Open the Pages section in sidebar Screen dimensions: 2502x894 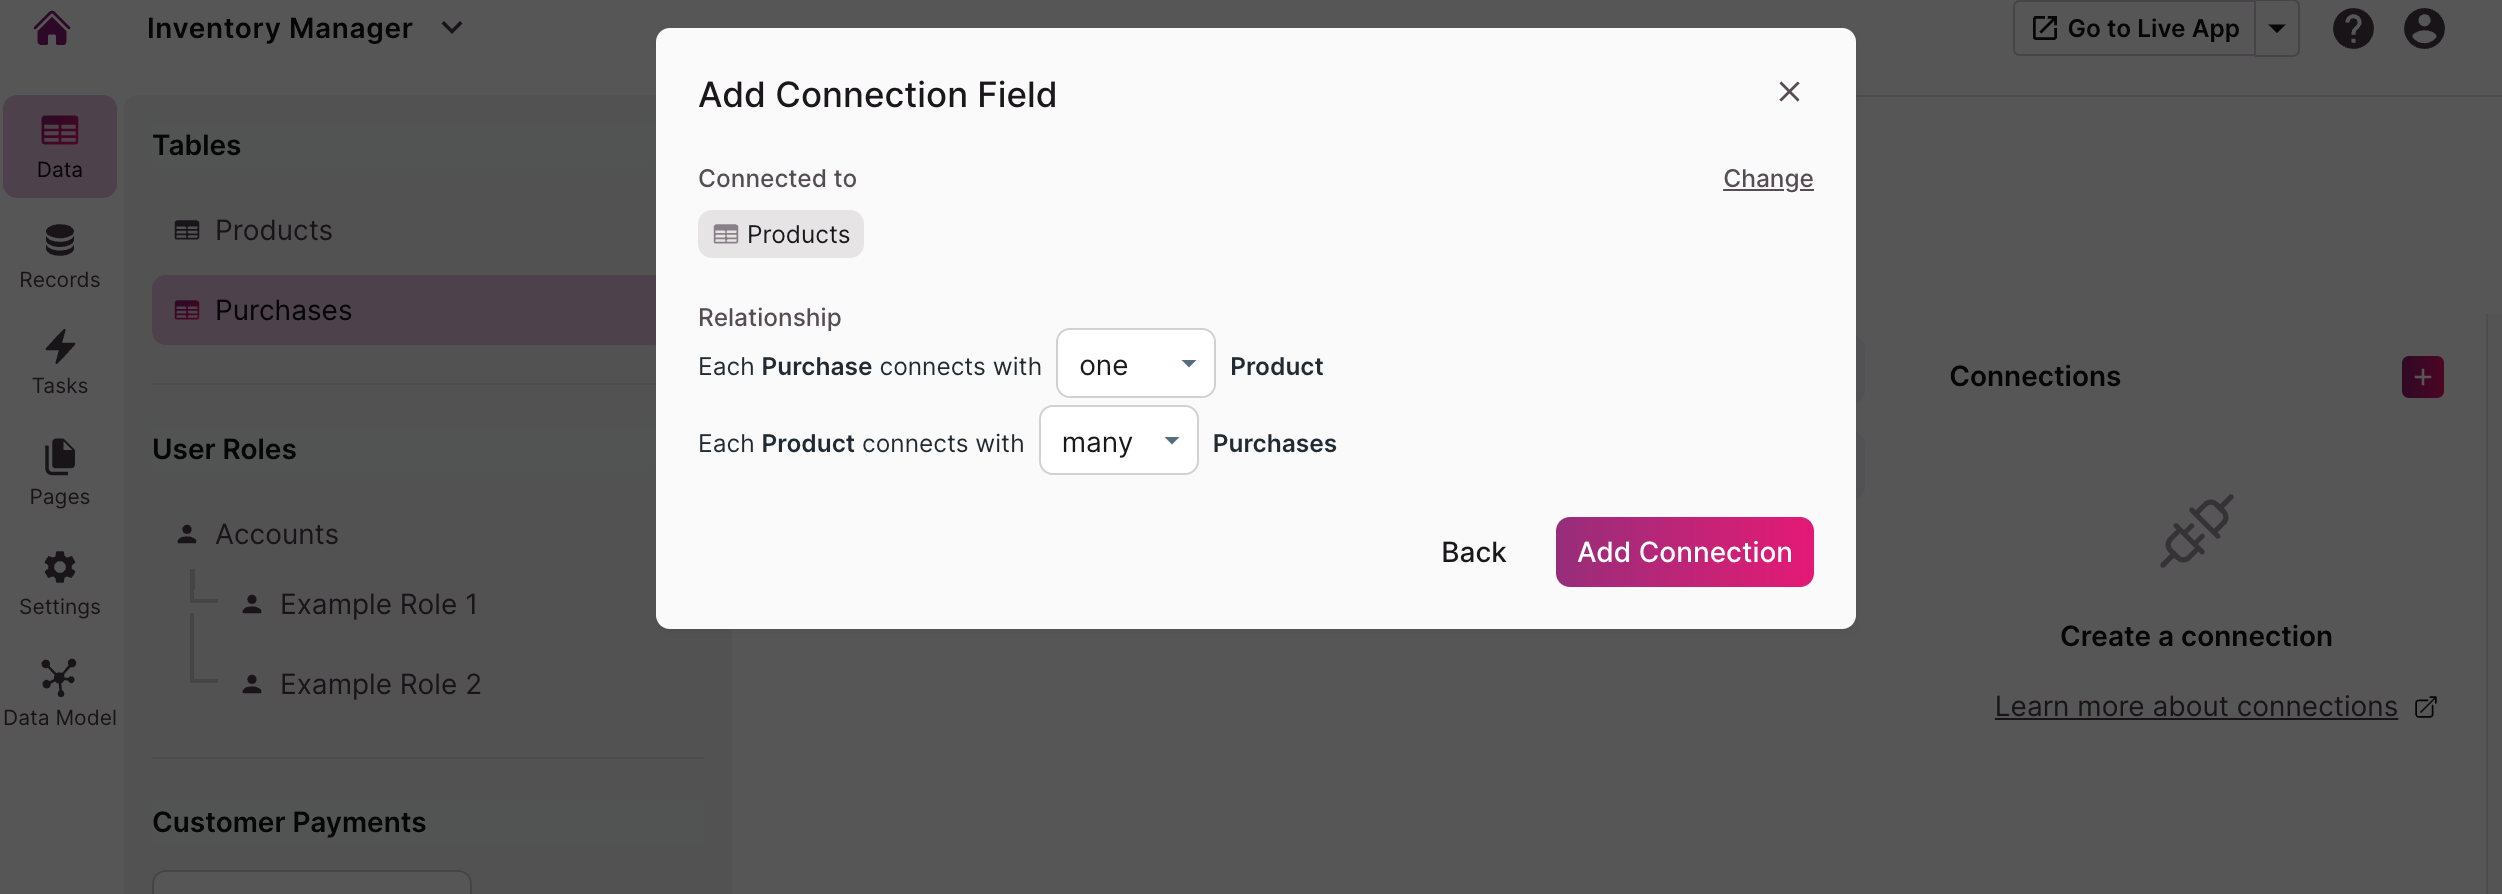60,473
